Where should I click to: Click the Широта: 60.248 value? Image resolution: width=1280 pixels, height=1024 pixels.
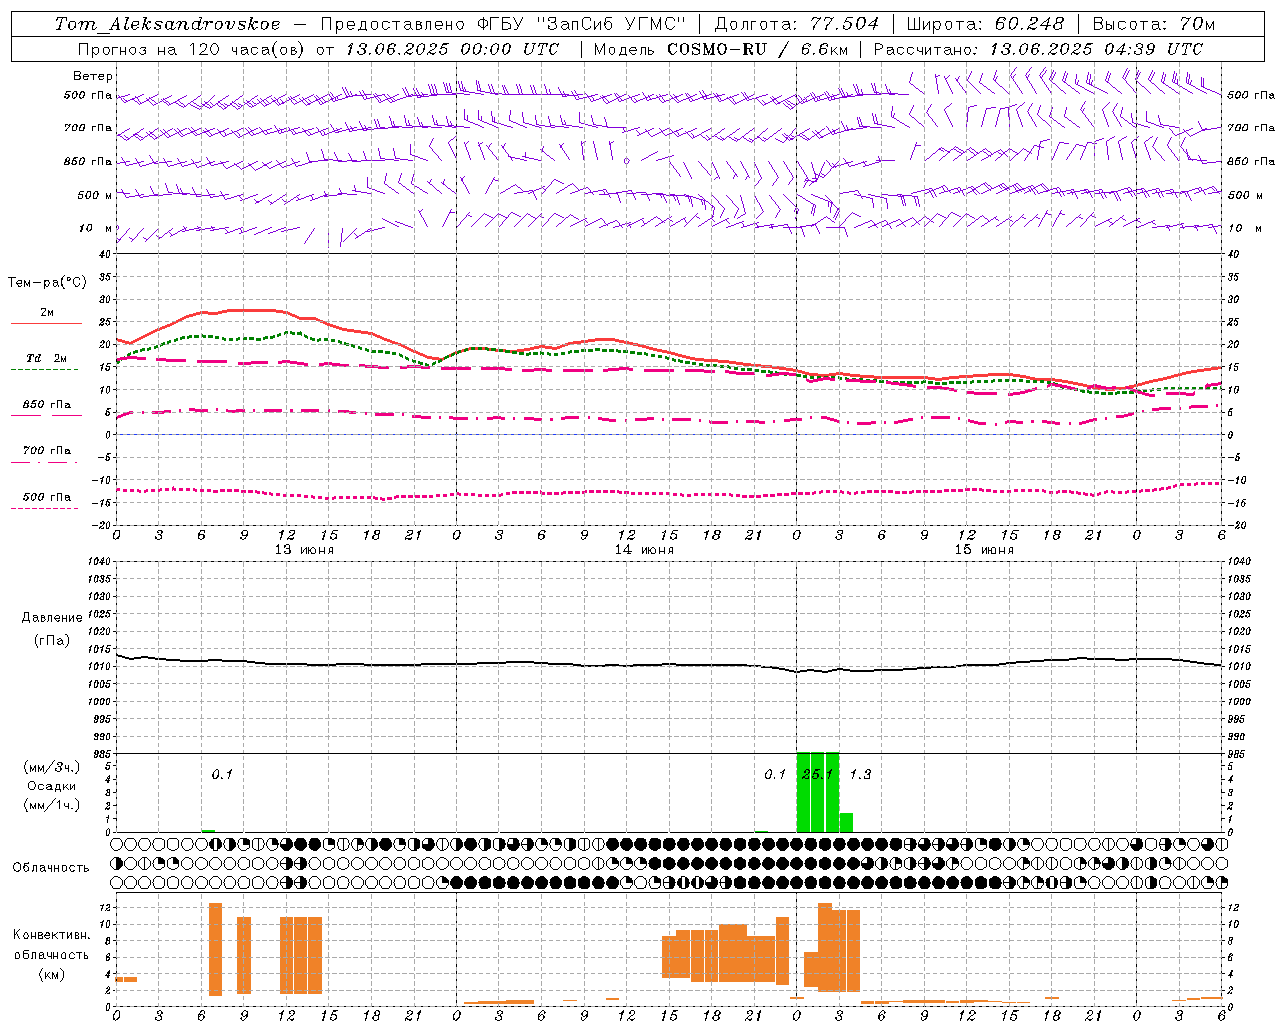pyautogui.click(x=986, y=24)
